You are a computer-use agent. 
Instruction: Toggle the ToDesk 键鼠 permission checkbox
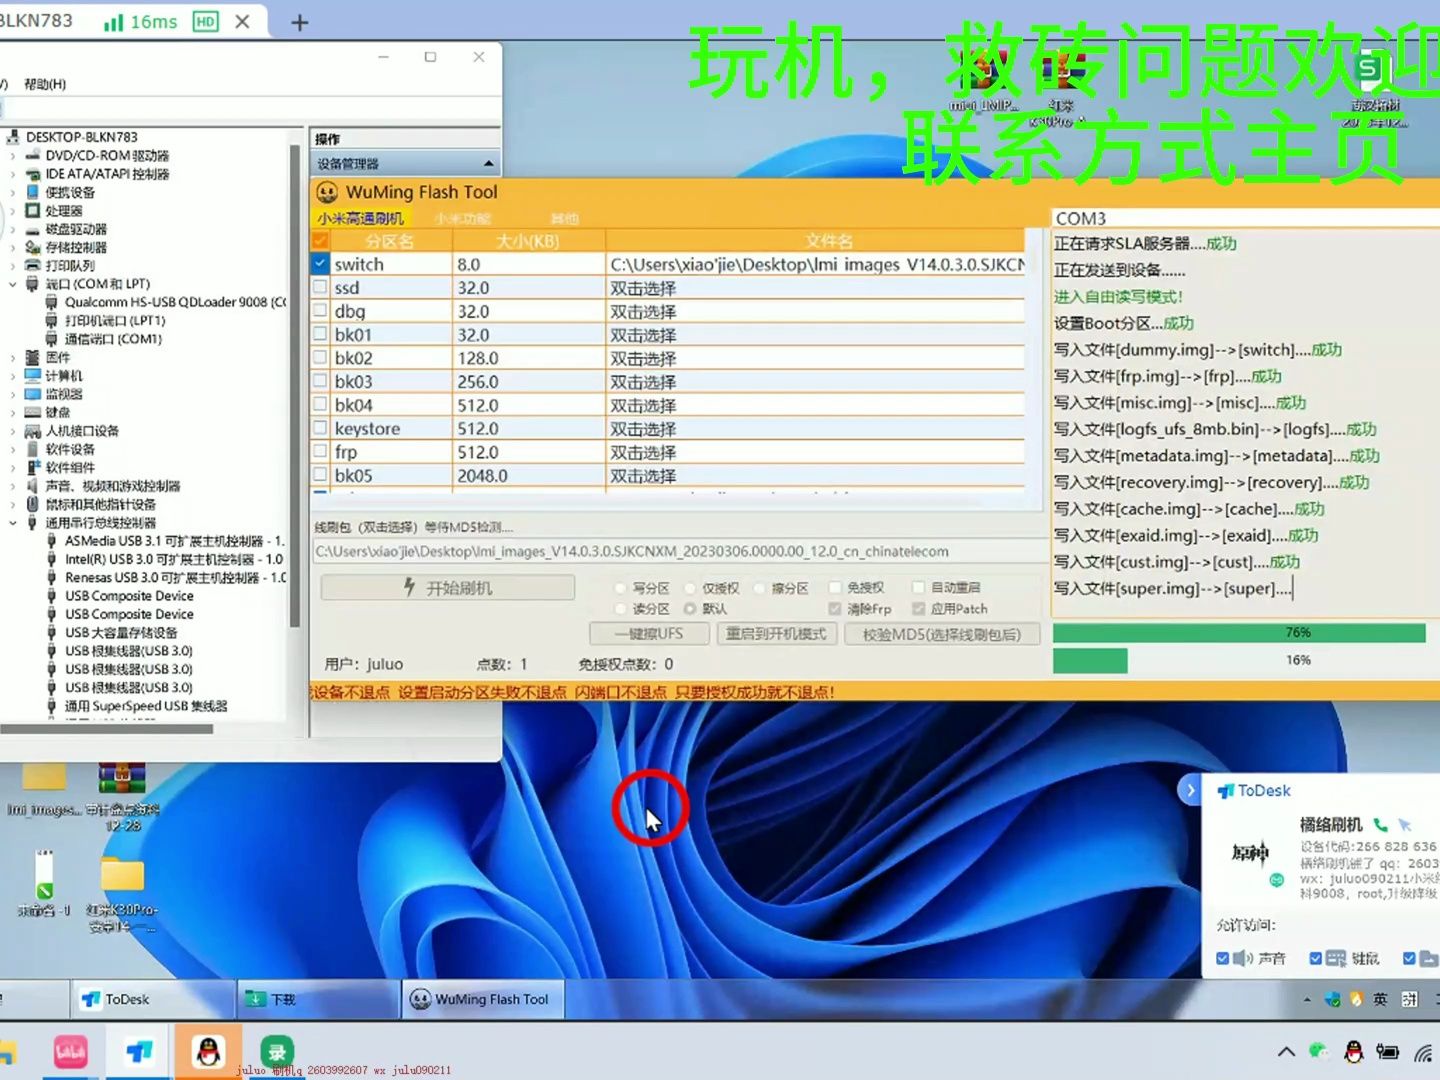coord(1316,958)
